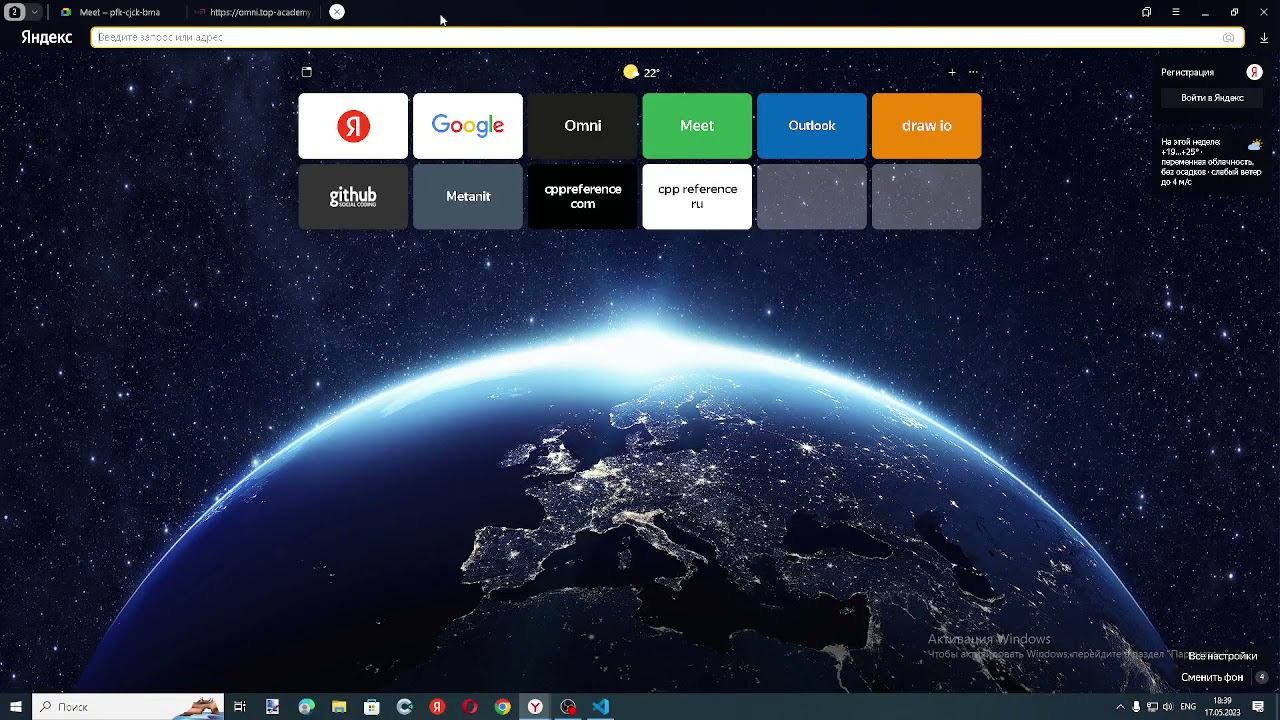Screen dimensions: 1280x720
Task: Open Google Chrome from the taskbar
Action: [503, 706]
